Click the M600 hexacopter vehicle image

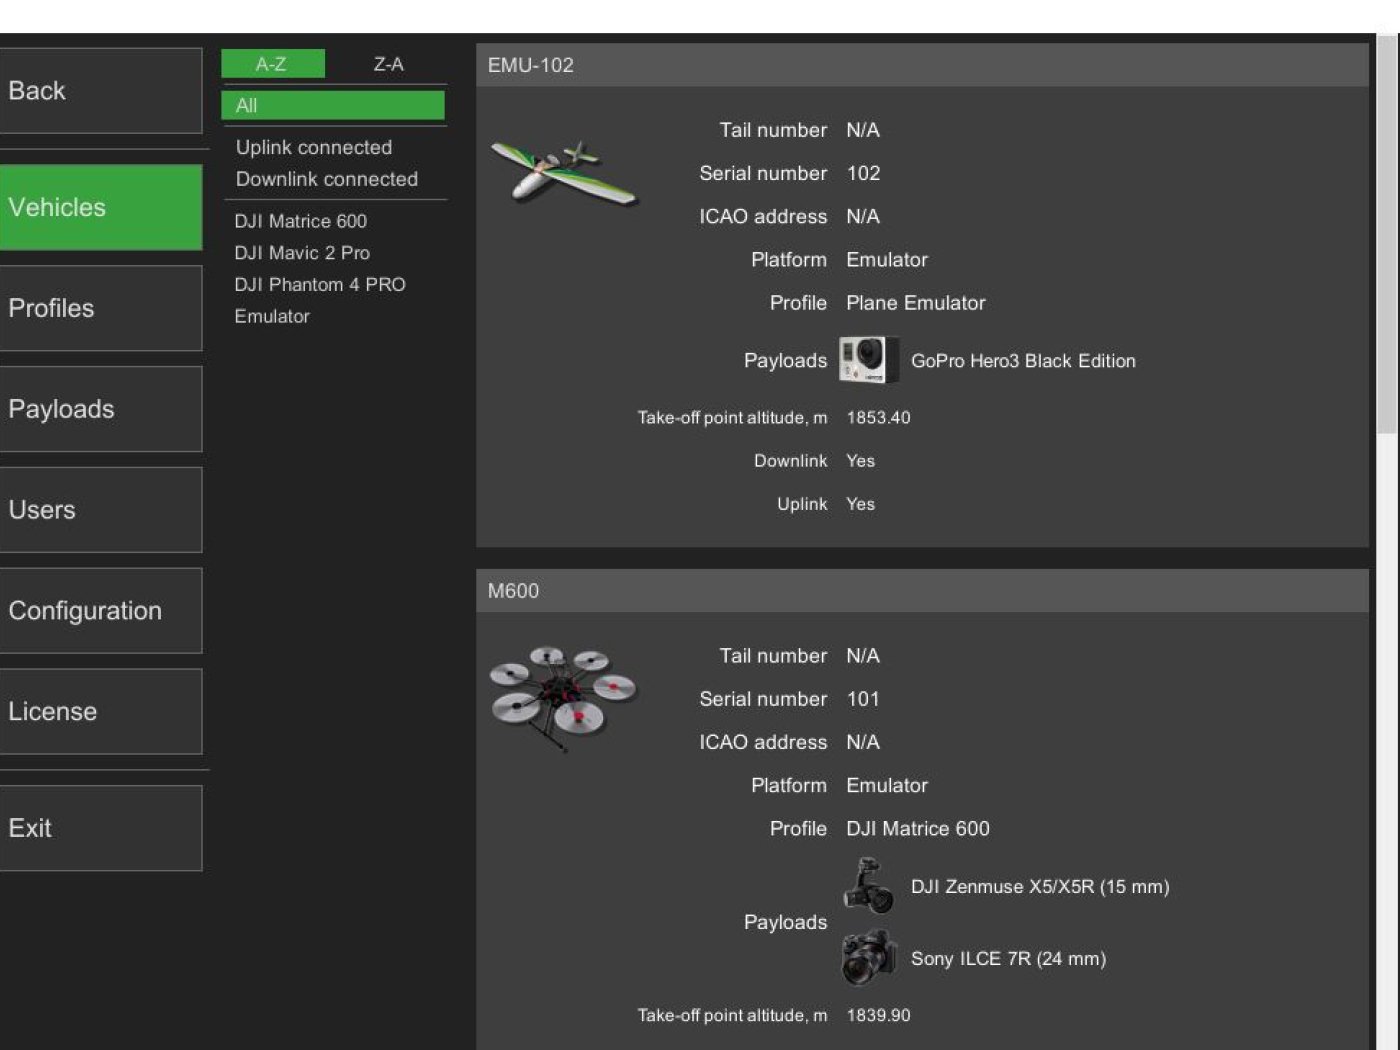pyautogui.click(x=563, y=696)
